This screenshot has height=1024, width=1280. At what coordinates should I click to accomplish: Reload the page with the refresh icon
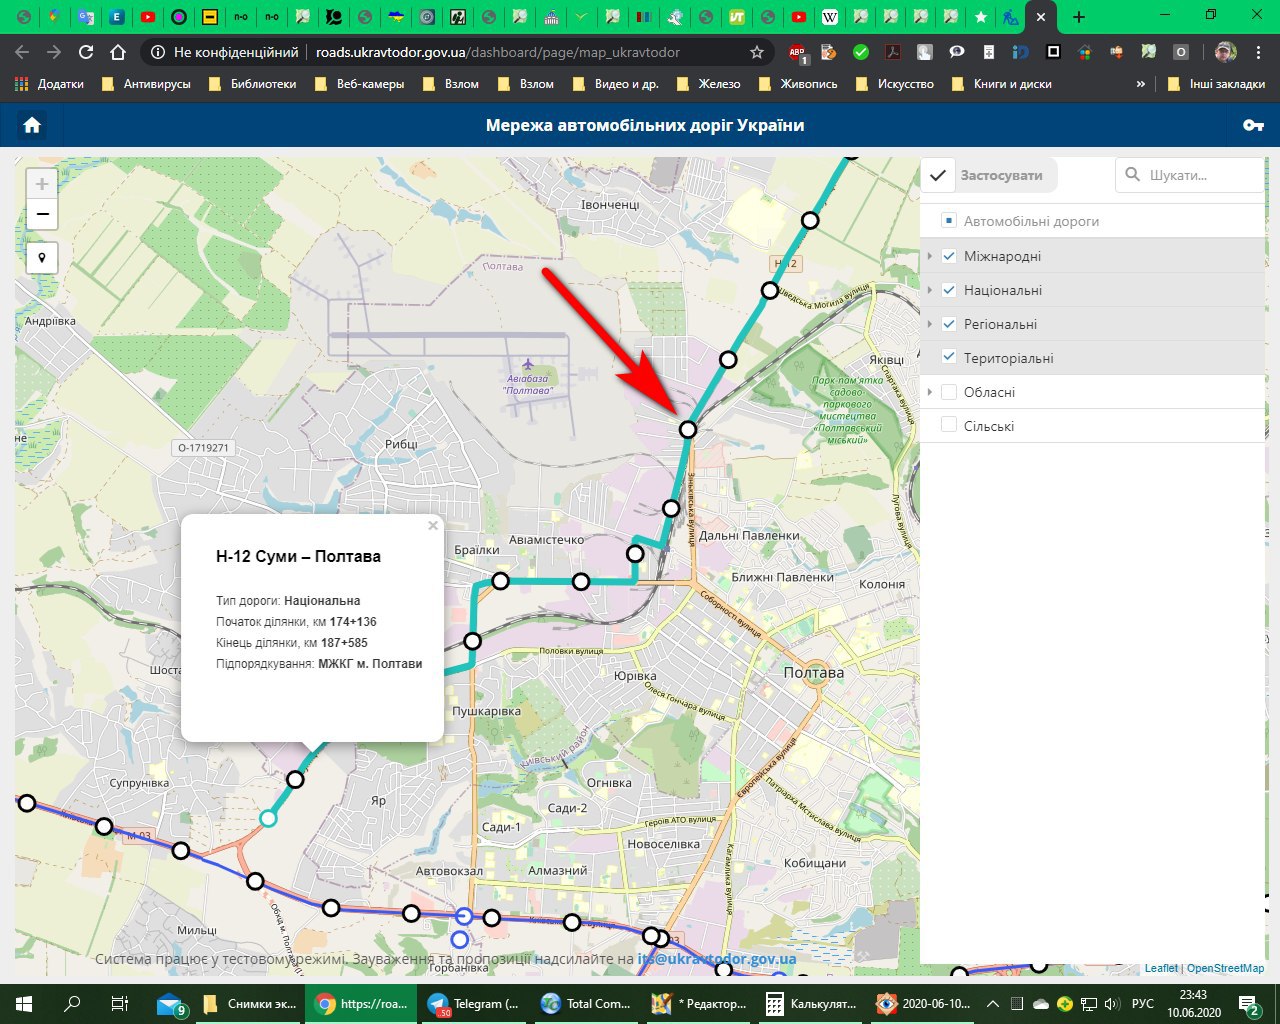[86, 52]
